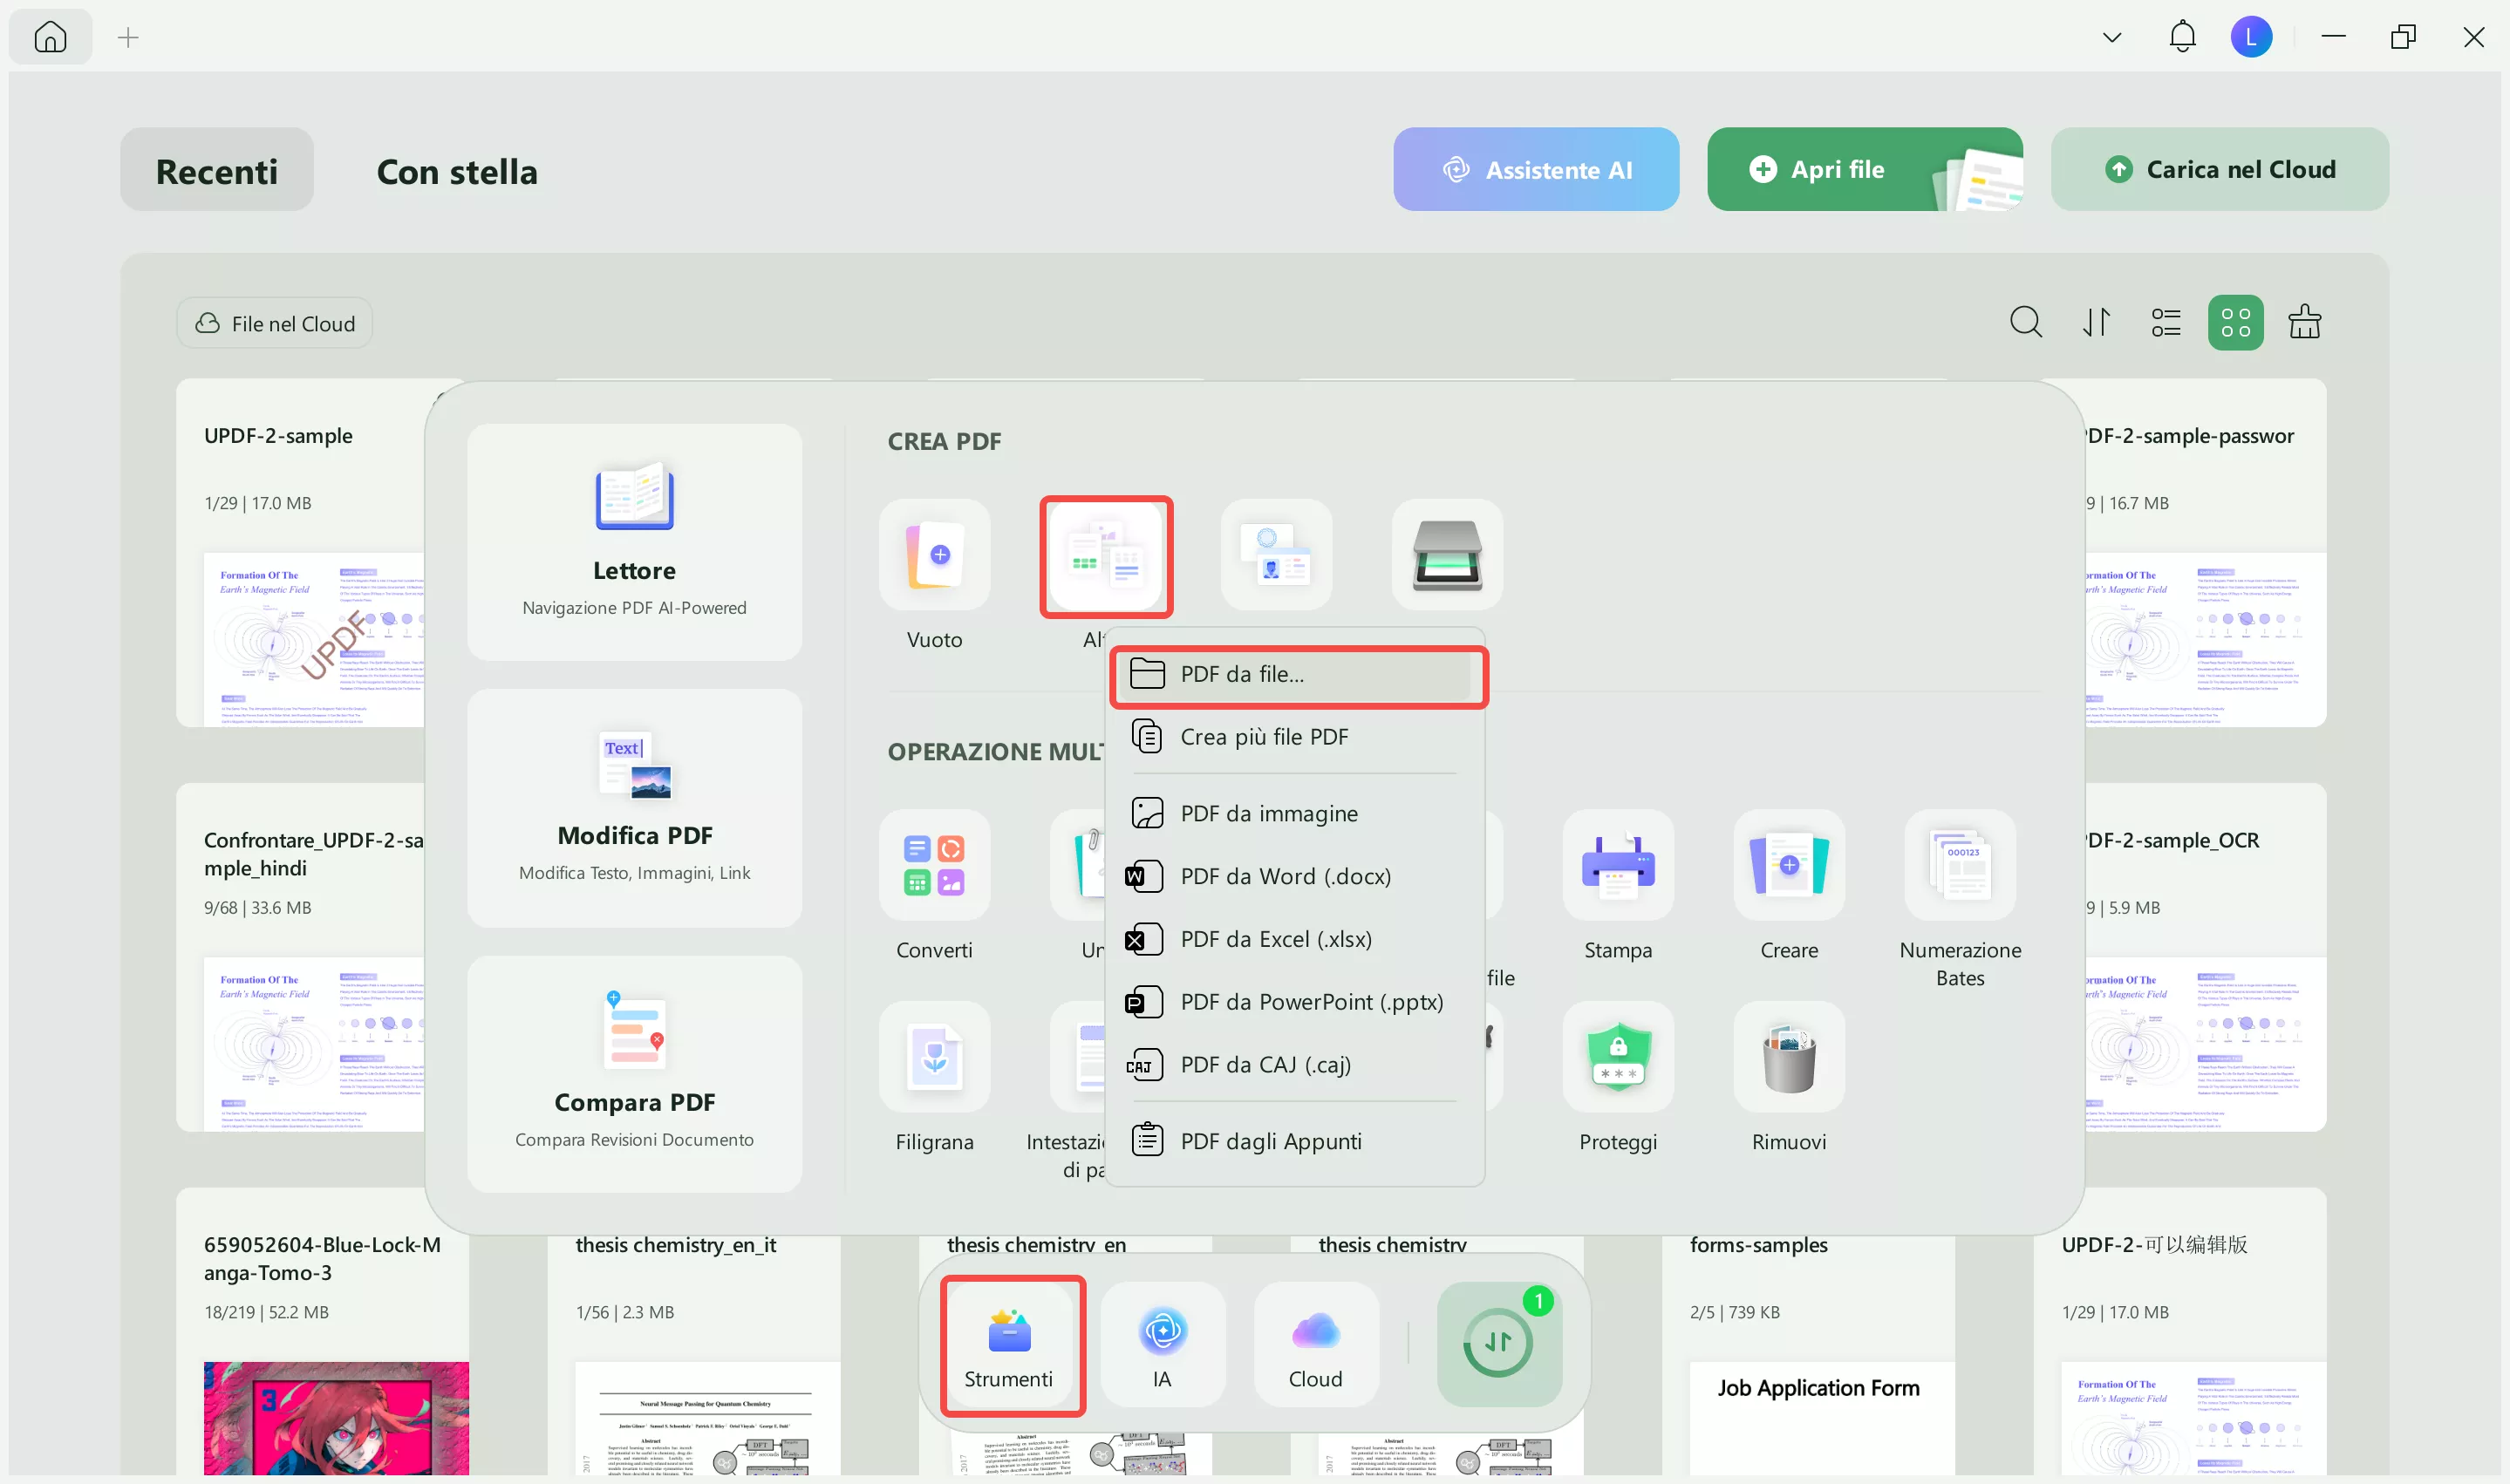Viewport: 2510px width, 1484px height.
Task: Switch to grid thumbnail view
Action: coord(2235,323)
